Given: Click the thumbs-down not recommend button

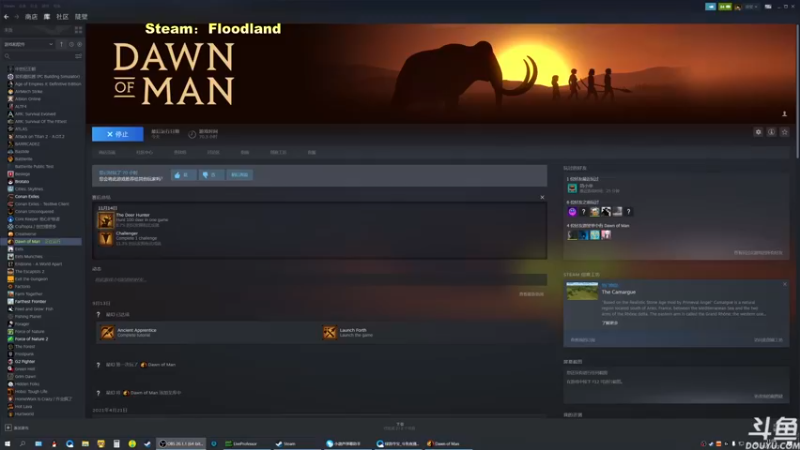Looking at the screenshot, I should pyautogui.click(x=211, y=175).
